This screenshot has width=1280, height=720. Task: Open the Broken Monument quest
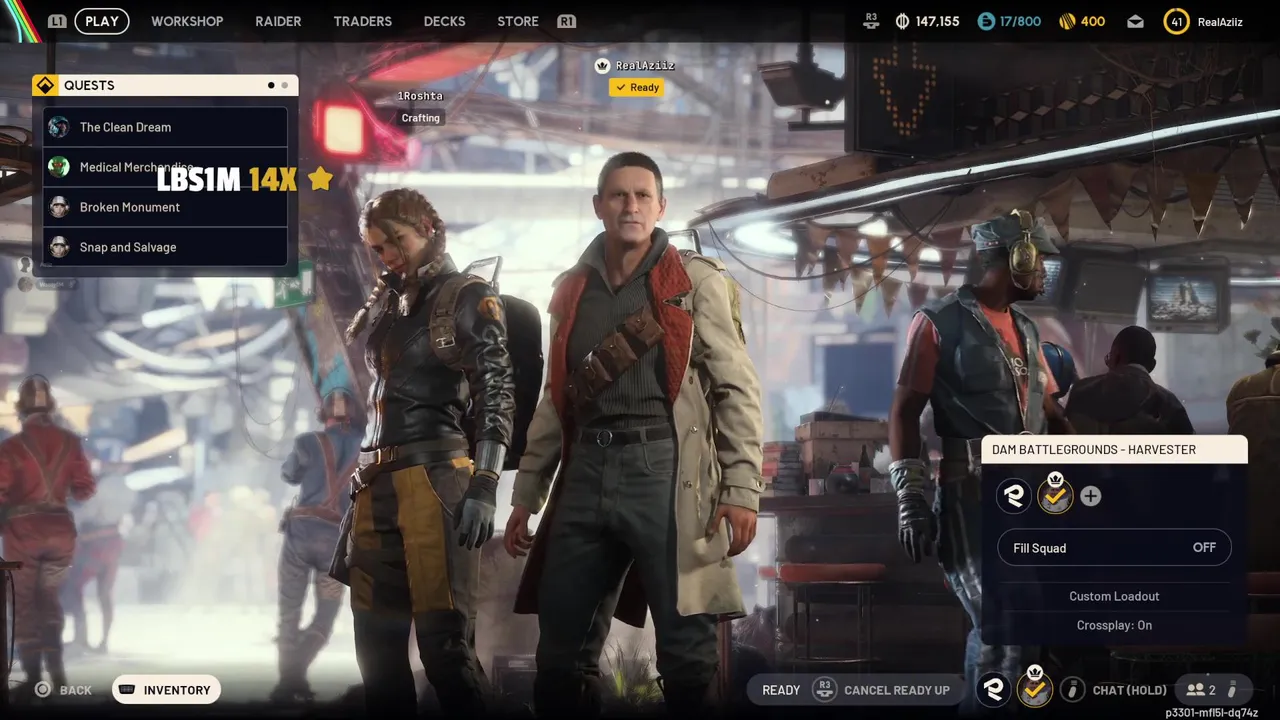point(166,207)
